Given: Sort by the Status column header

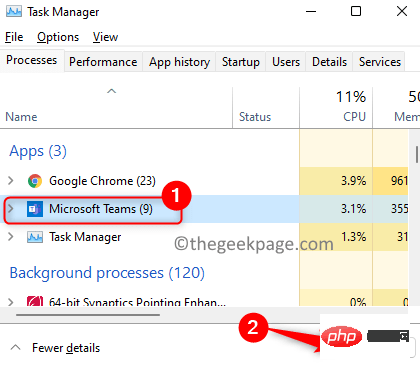Looking at the screenshot, I should coord(266,107).
